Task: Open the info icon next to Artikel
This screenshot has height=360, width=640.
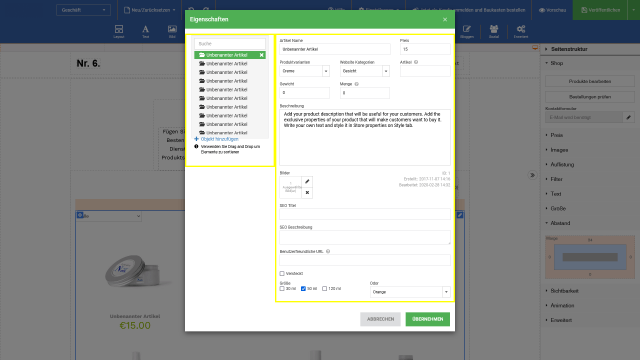Action: click(416, 62)
